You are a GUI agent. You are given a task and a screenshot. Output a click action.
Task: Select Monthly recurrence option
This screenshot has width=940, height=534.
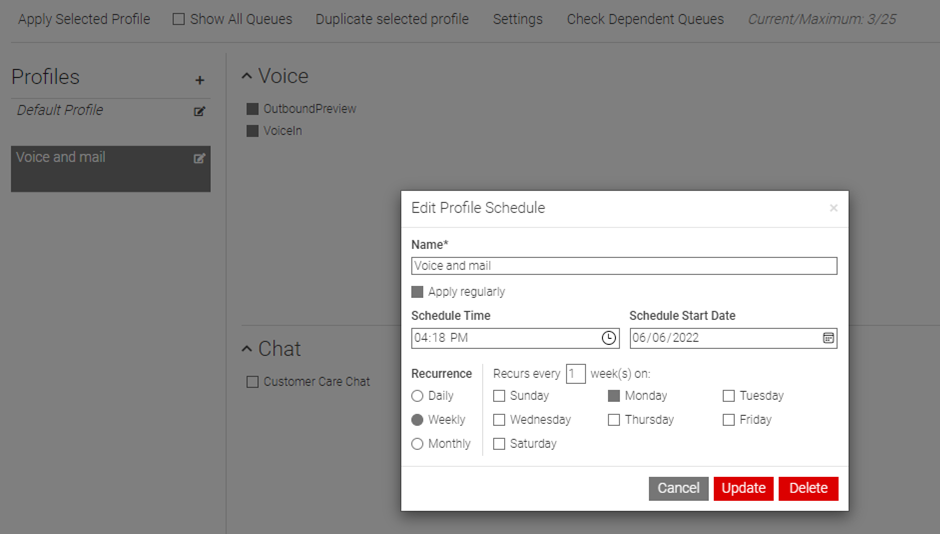click(417, 444)
